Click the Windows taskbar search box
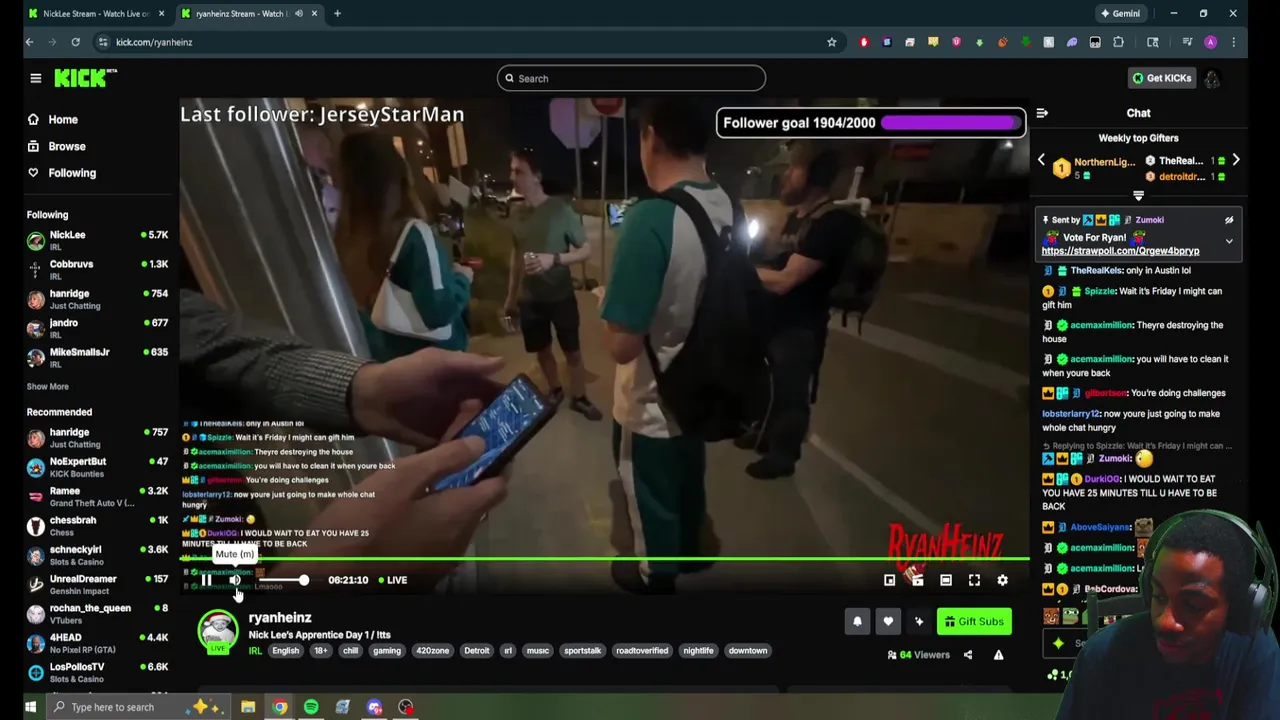This screenshot has width=1280, height=720. (138, 707)
